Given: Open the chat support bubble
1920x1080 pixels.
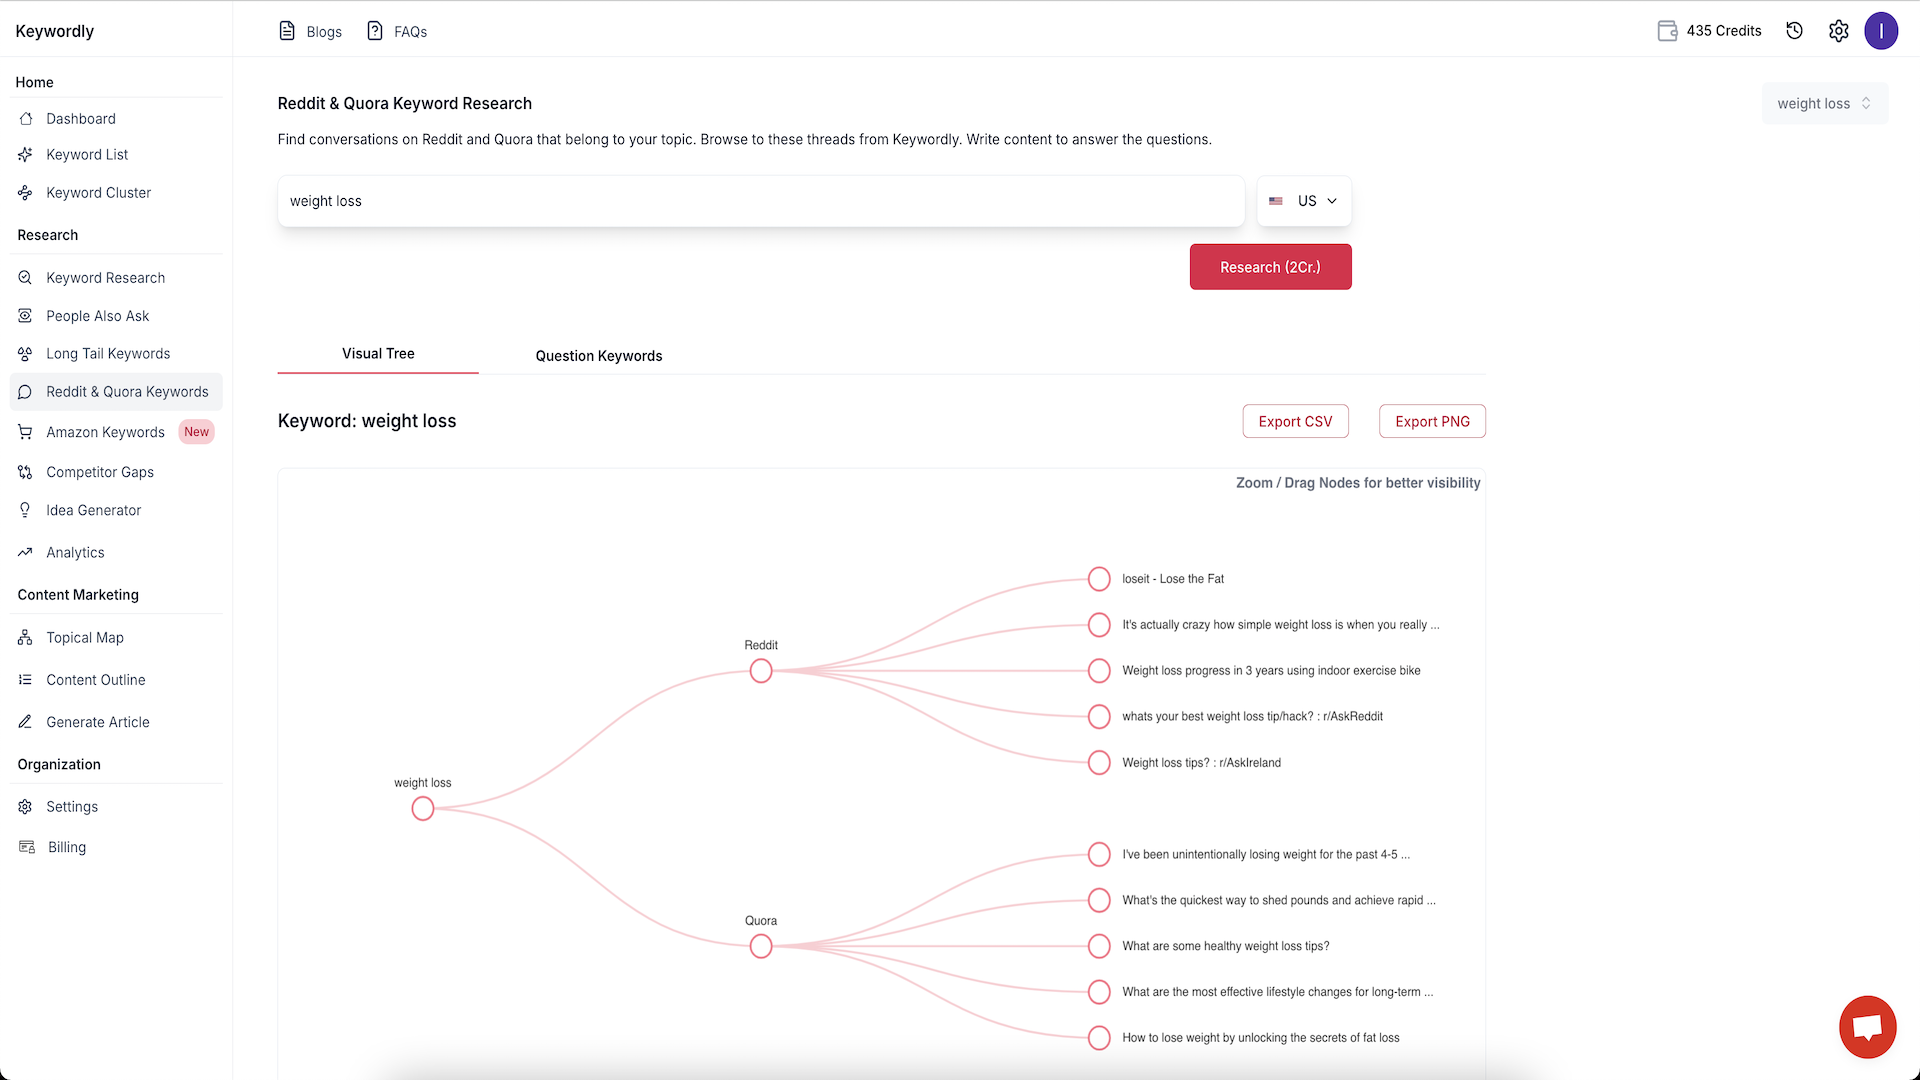Looking at the screenshot, I should [1867, 1026].
